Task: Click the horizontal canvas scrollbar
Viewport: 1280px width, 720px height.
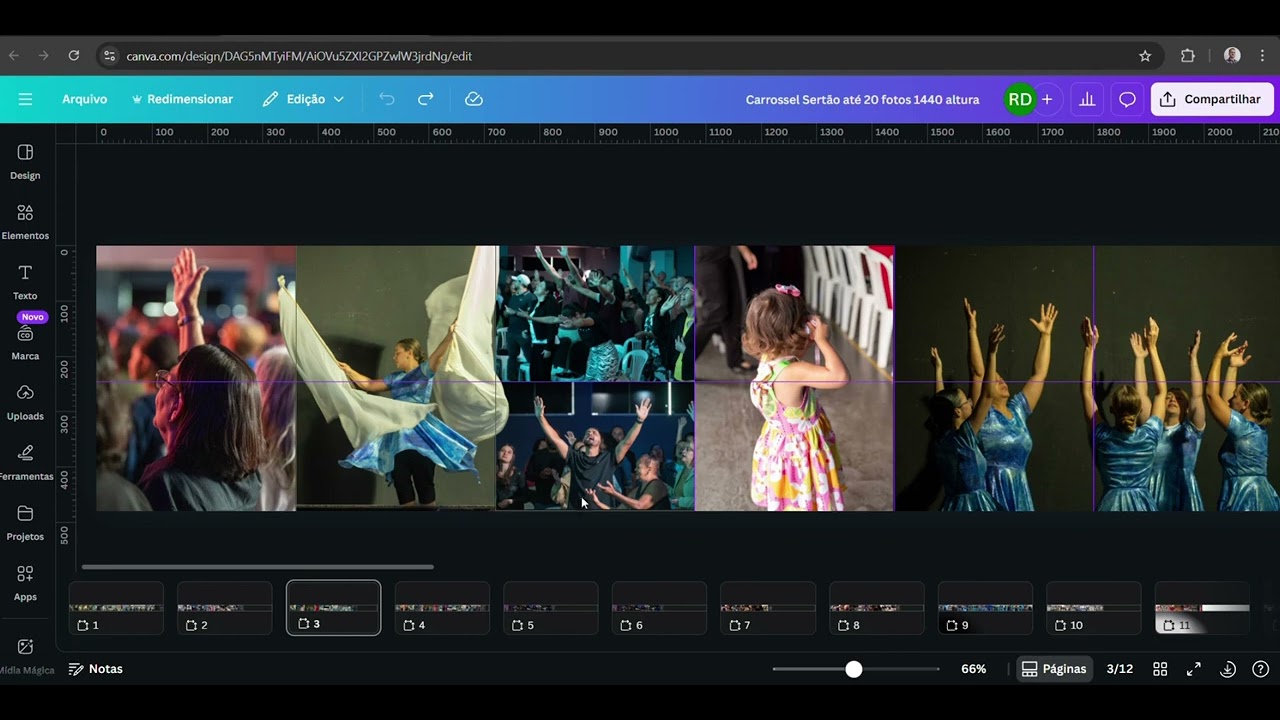Action: tap(258, 567)
